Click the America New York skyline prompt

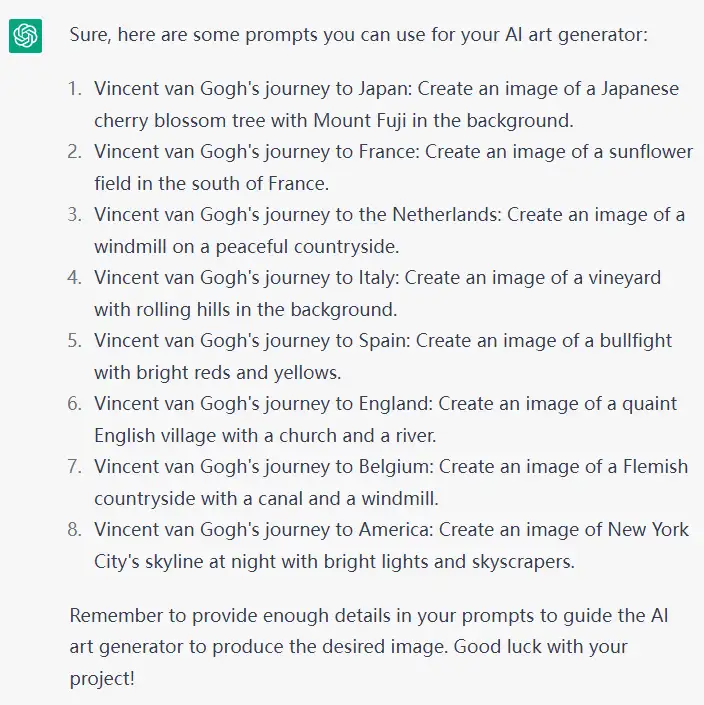(391, 545)
